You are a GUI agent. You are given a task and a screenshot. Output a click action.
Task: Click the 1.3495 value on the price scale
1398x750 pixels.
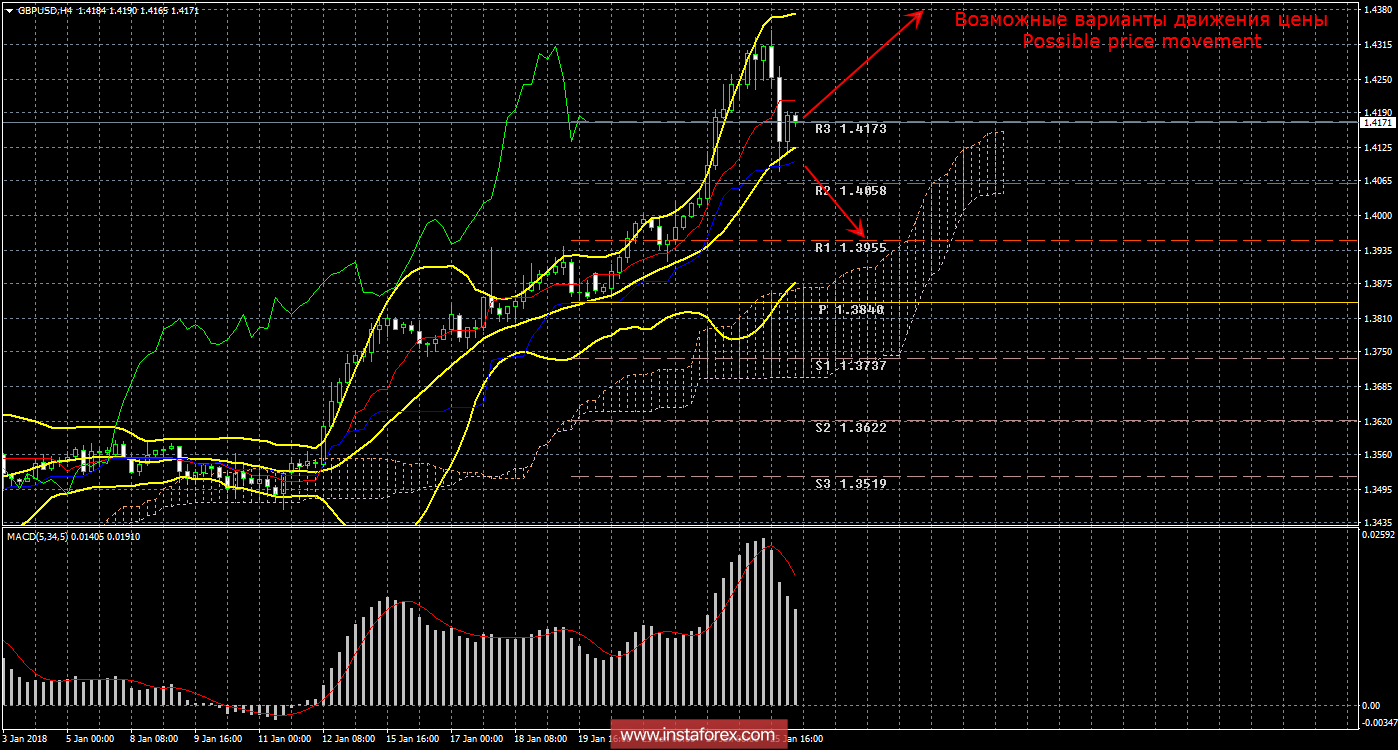point(1376,489)
